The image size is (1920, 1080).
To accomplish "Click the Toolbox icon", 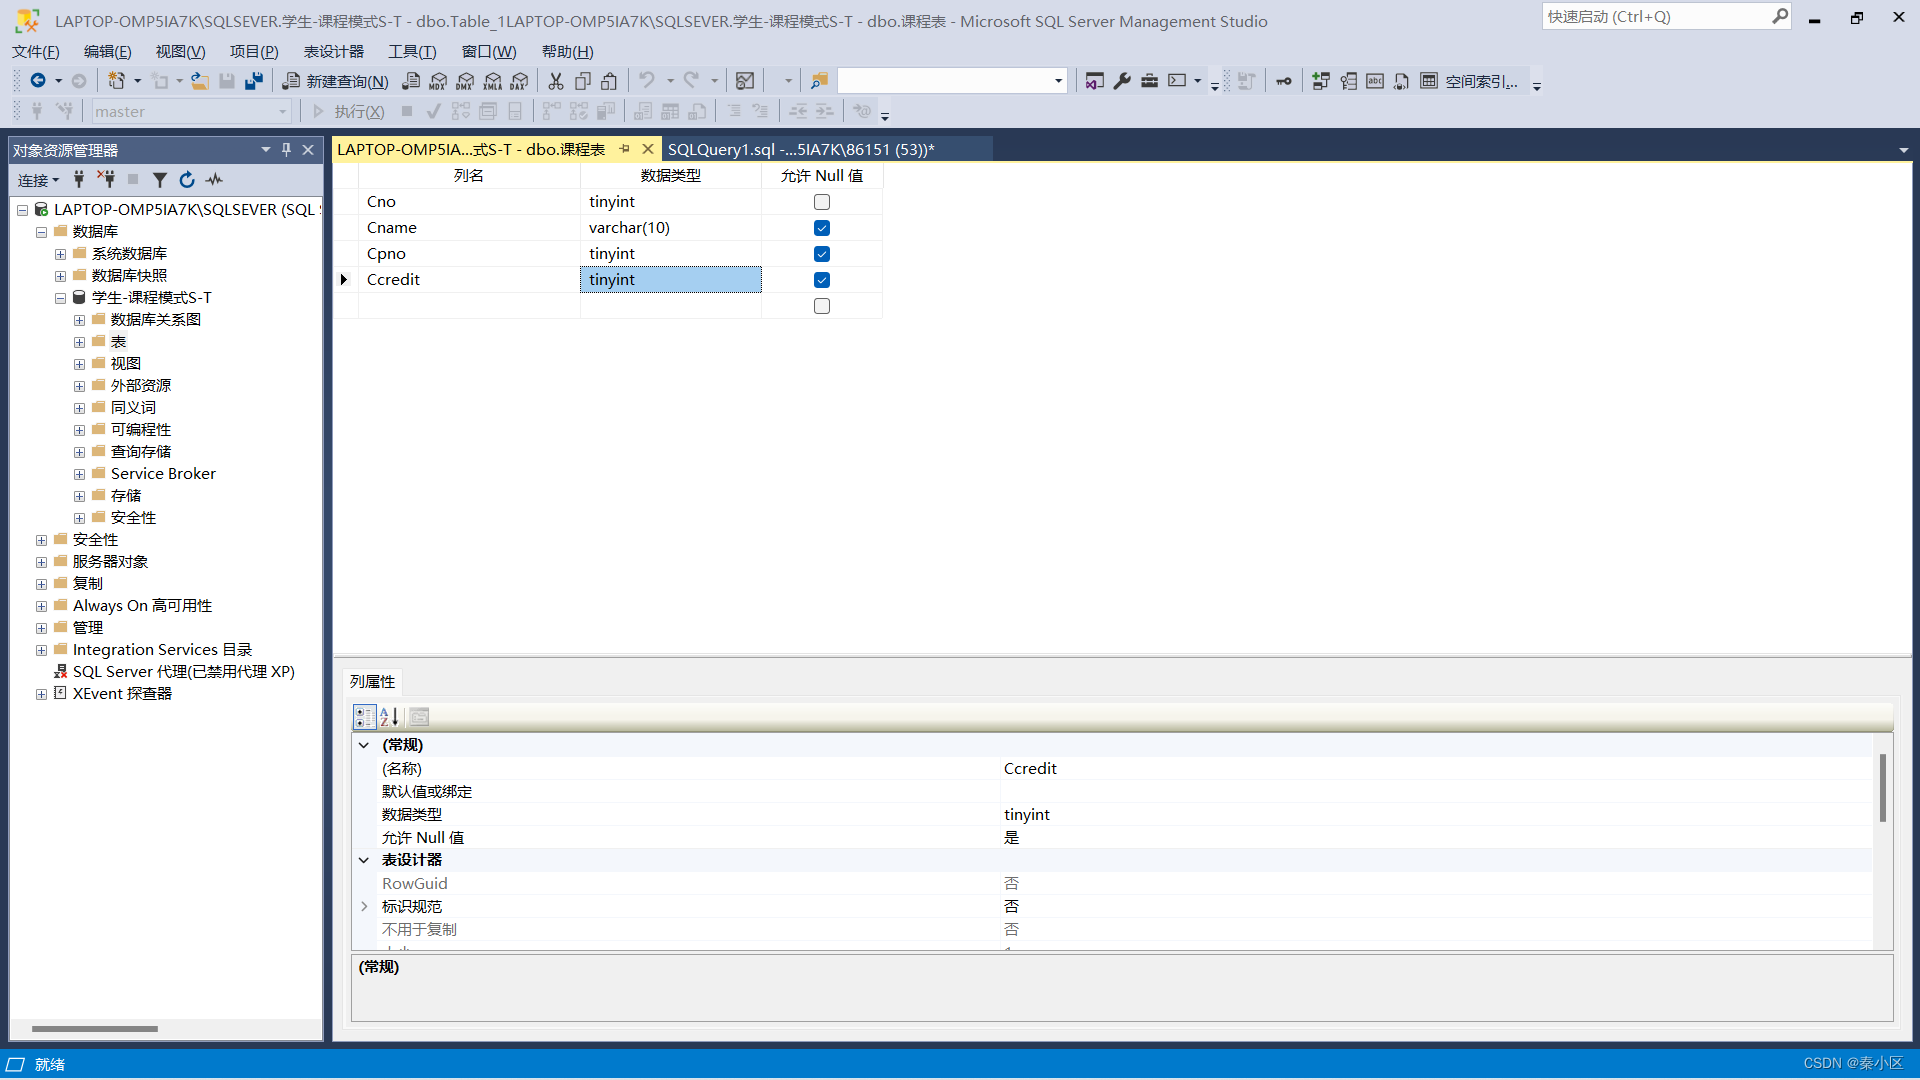I will 1149,81.
